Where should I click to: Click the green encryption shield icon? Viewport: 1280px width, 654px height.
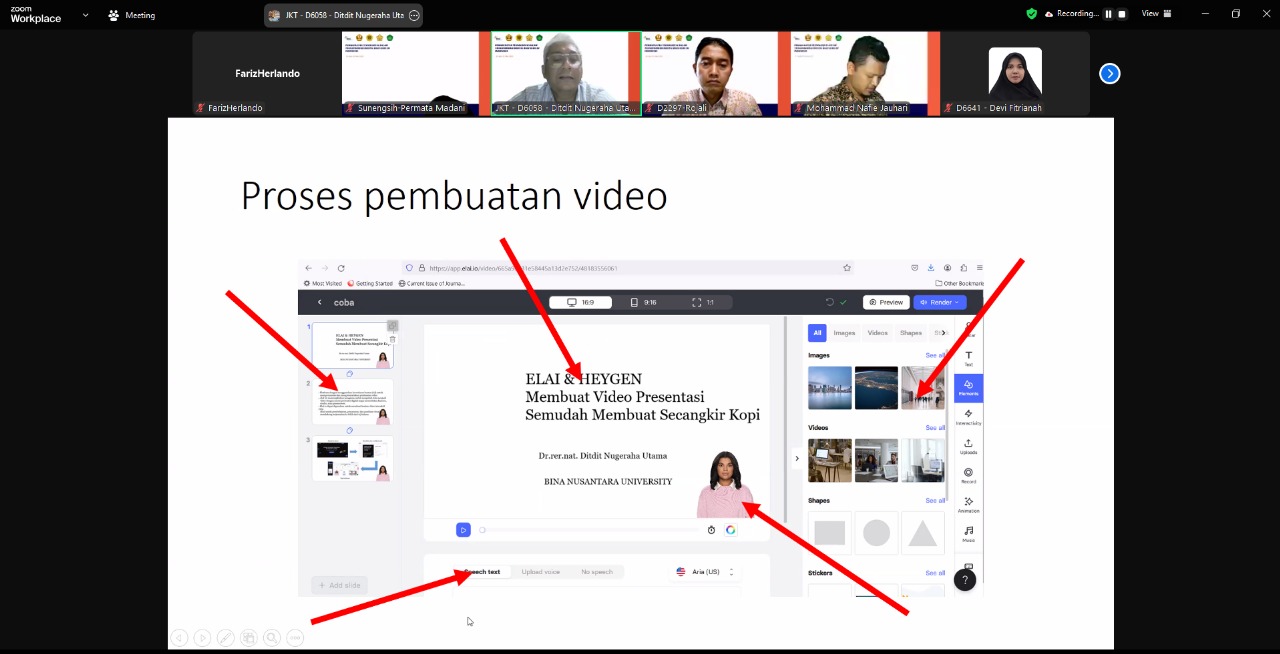tap(1031, 14)
